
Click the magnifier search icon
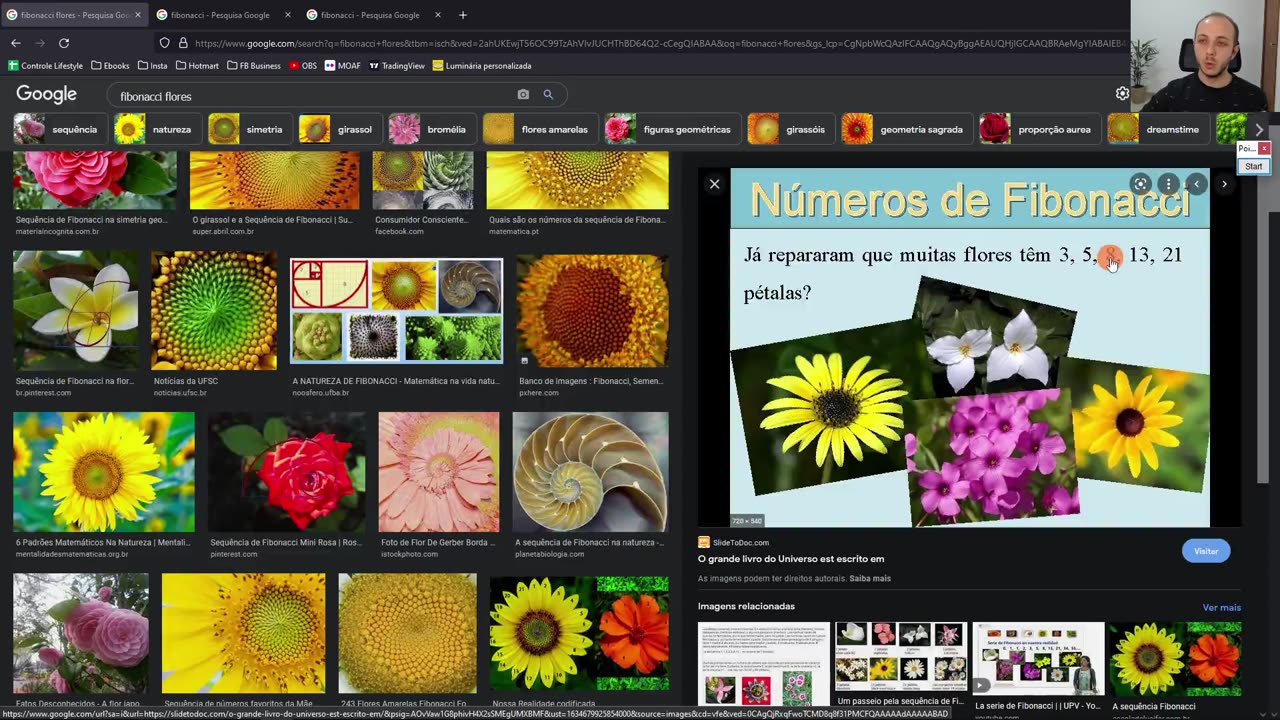(x=548, y=95)
